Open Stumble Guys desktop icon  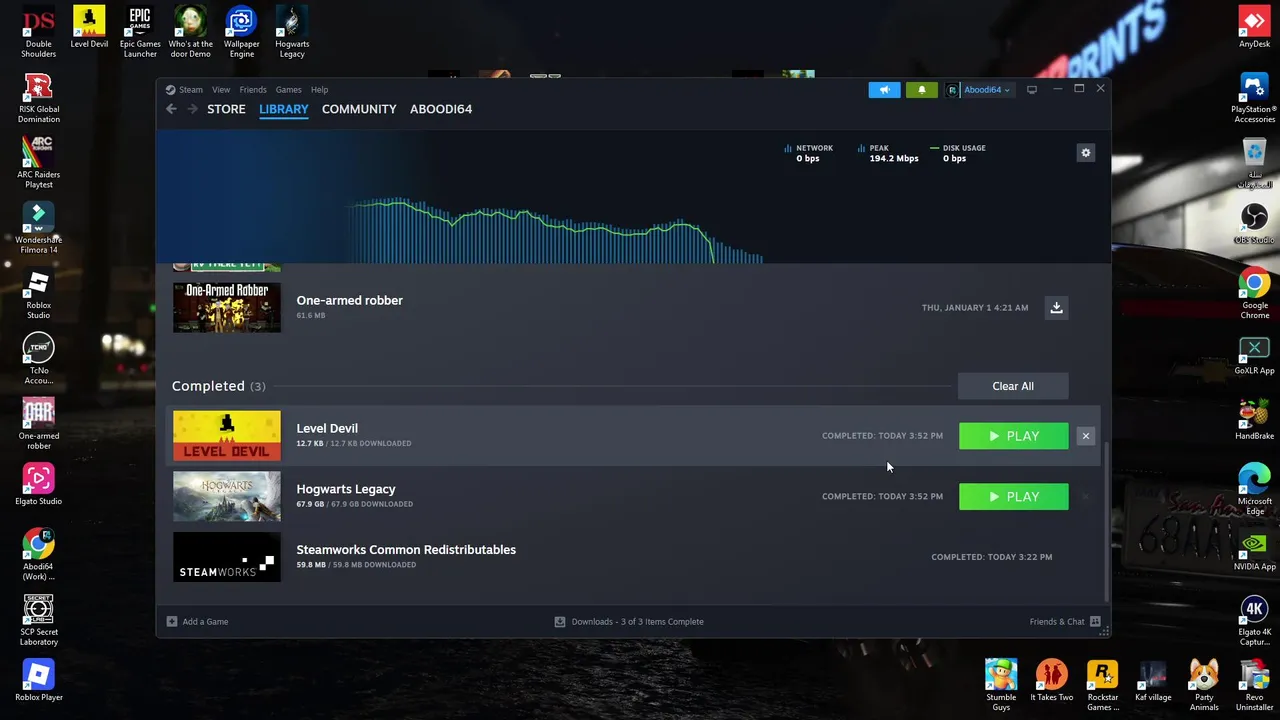point(1001,685)
